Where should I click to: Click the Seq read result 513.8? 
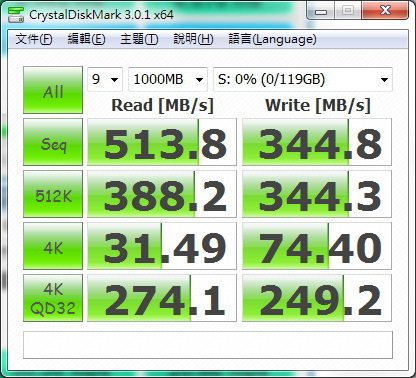click(x=162, y=142)
